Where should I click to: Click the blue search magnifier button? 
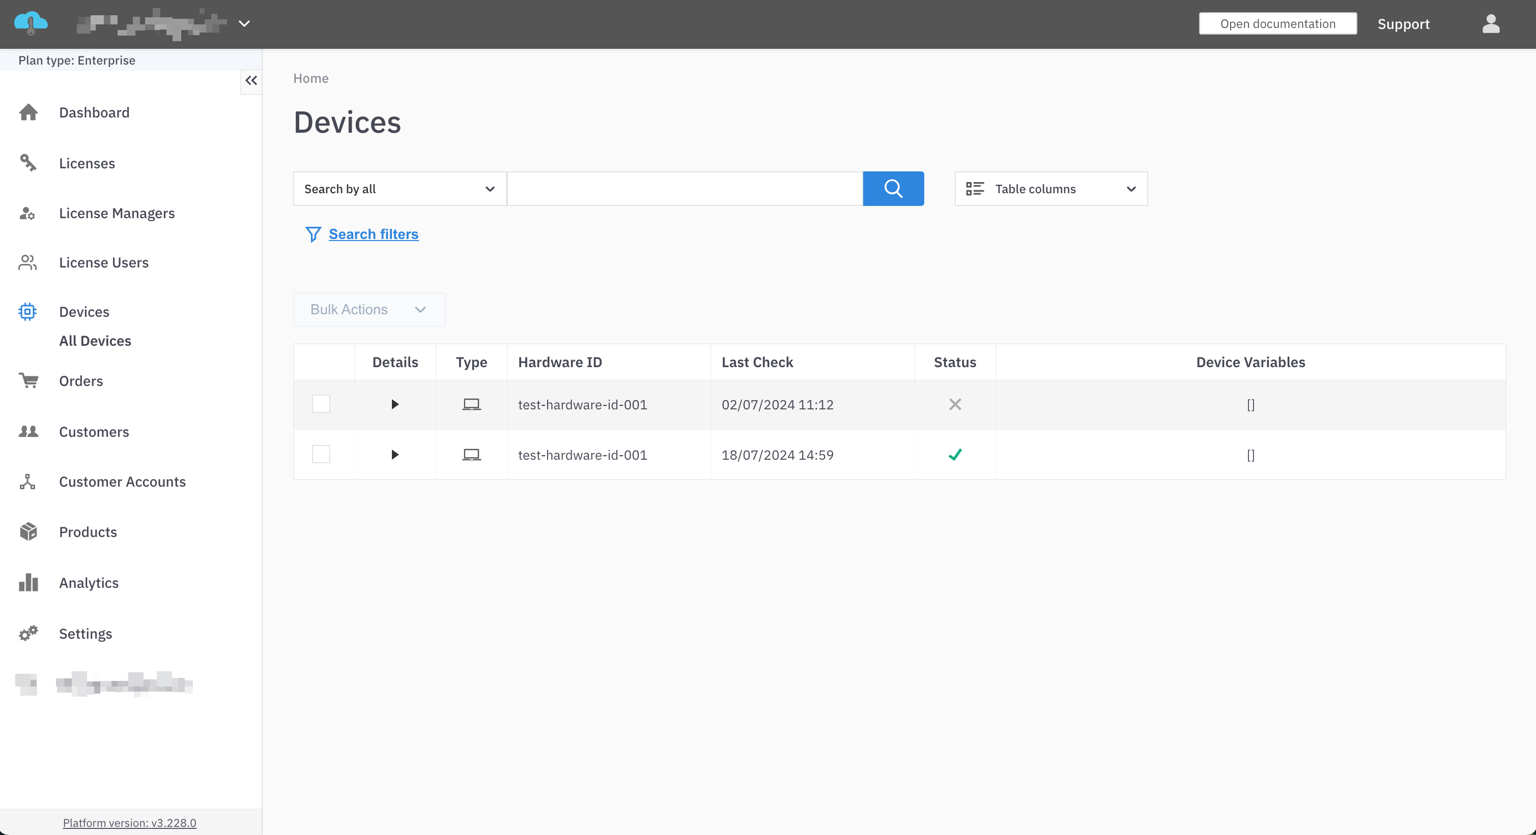pos(893,189)
